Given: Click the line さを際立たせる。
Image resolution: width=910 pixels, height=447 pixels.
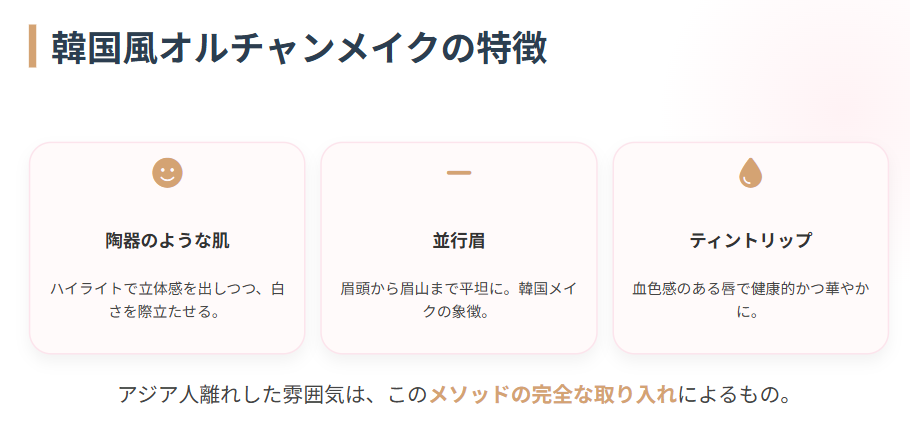Looking at the screenshot, I should pos(167,311).
